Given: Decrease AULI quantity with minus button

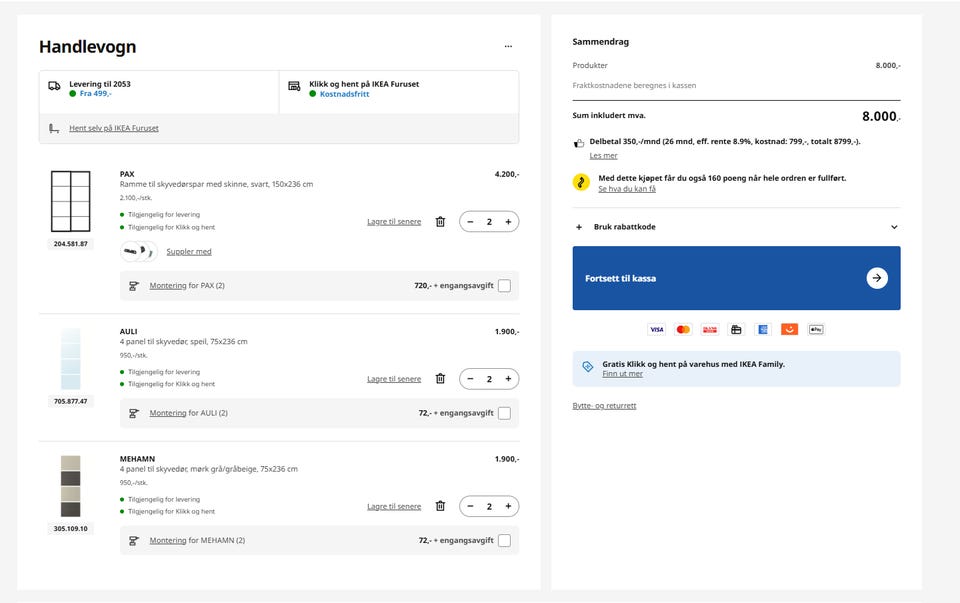Looking at the screenshot, I should pyautogui.click(x=470, y=379).
